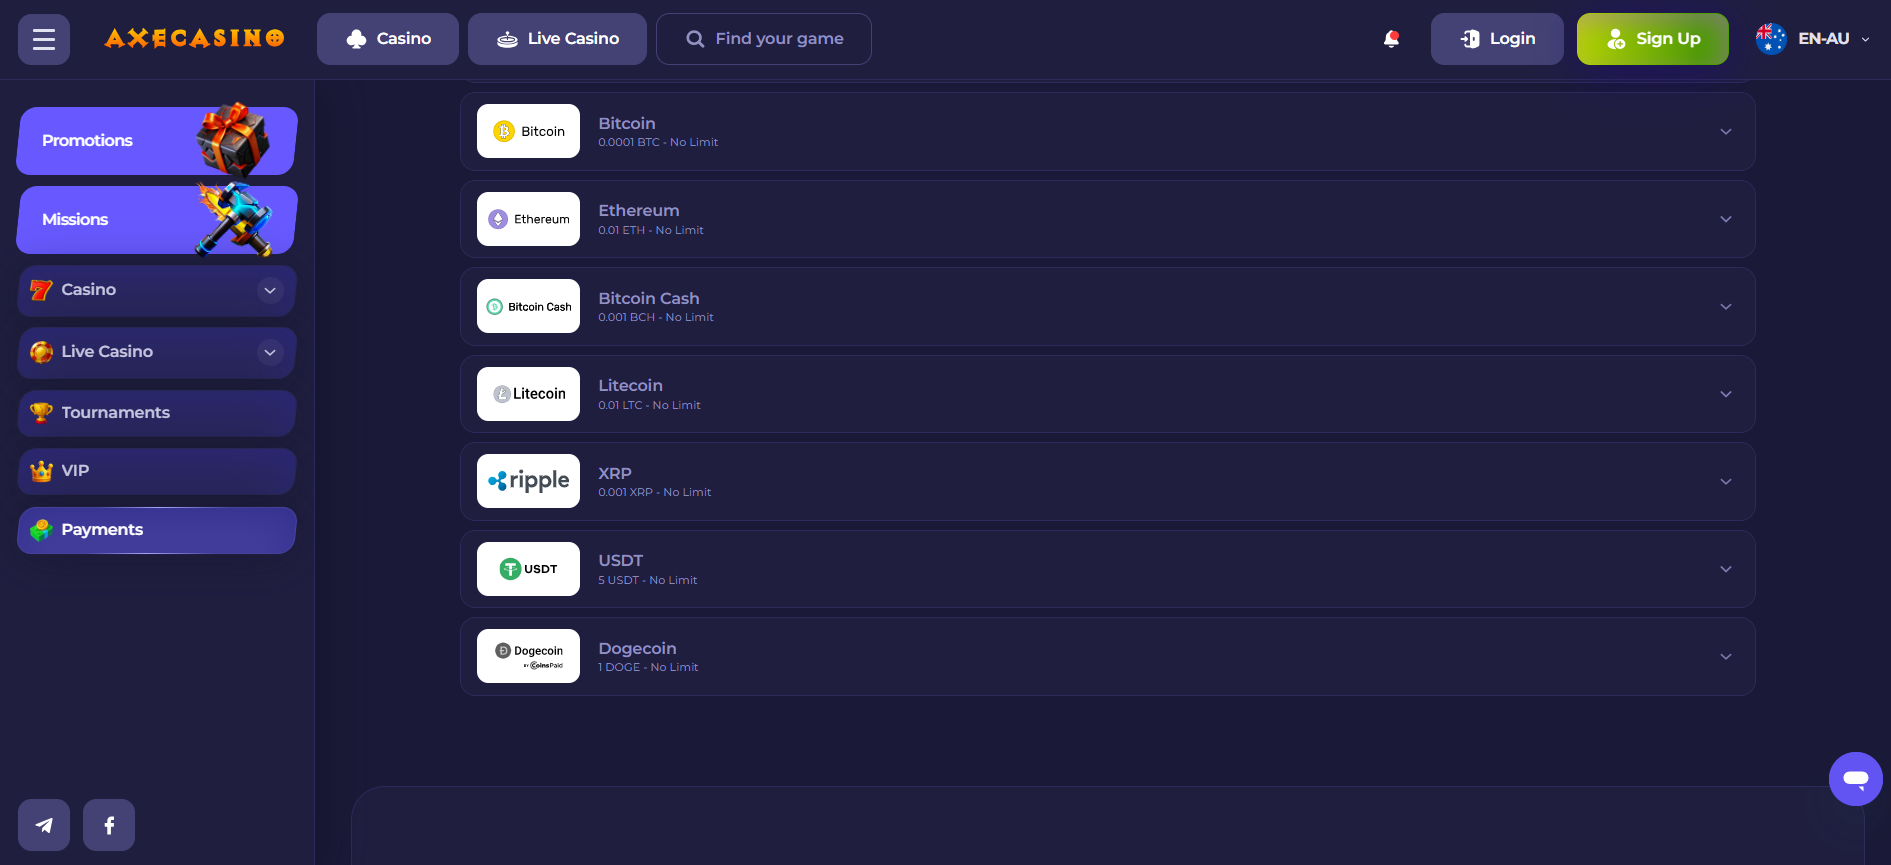Click the Payments sidebar icon

[41, 530]
